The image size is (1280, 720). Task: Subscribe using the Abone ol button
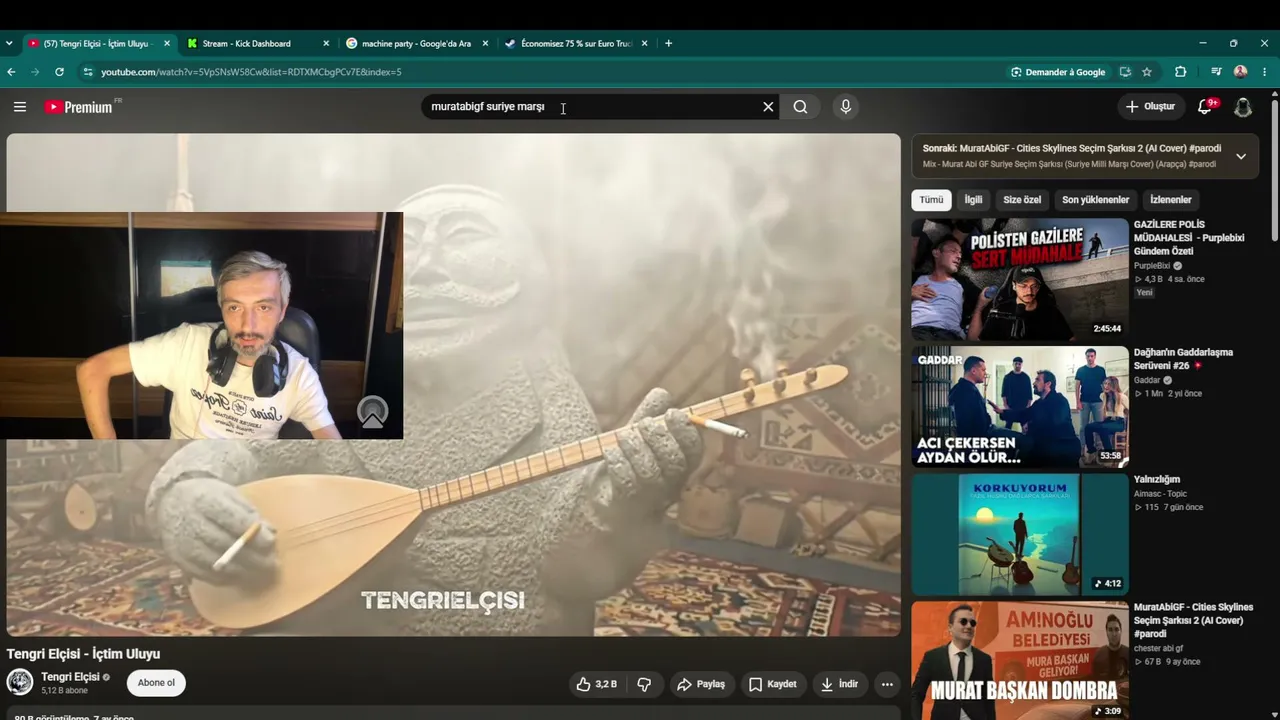pos(156,683)
